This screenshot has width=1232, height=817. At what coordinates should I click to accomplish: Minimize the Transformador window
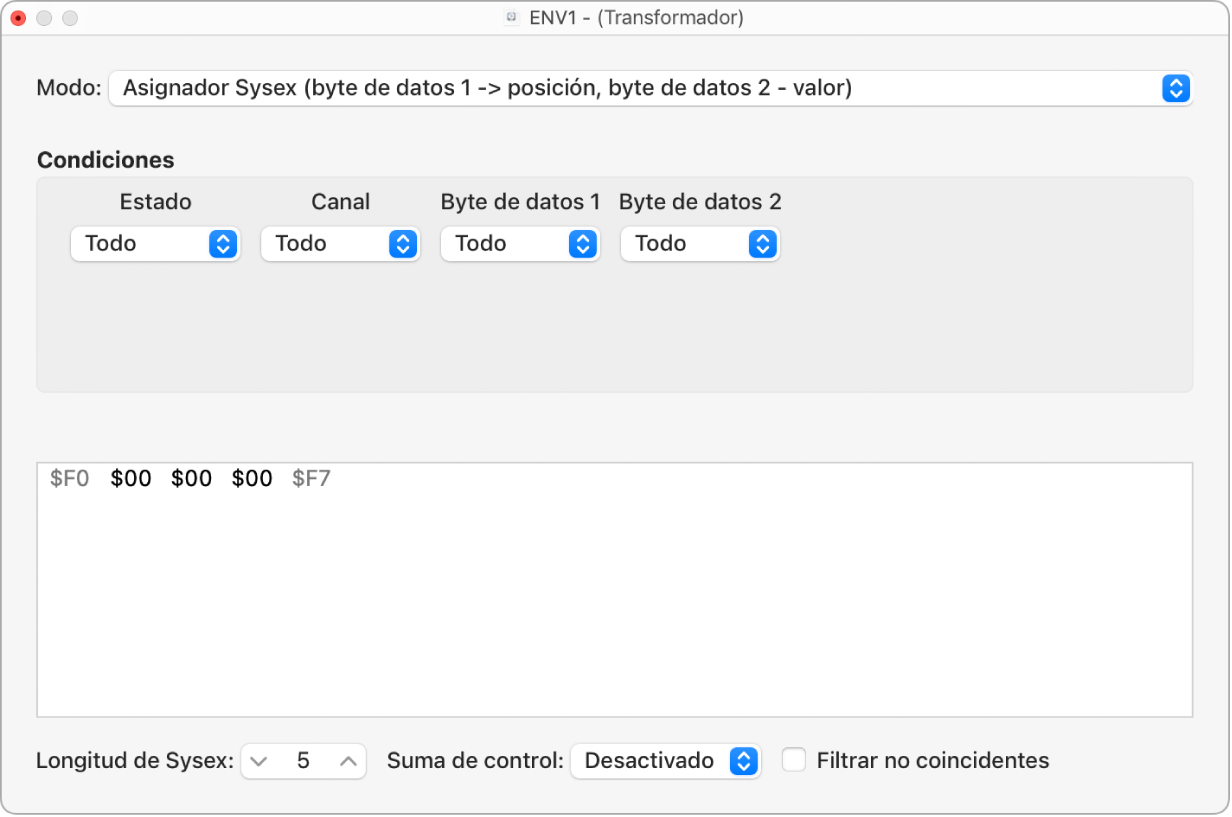point(44,18)
